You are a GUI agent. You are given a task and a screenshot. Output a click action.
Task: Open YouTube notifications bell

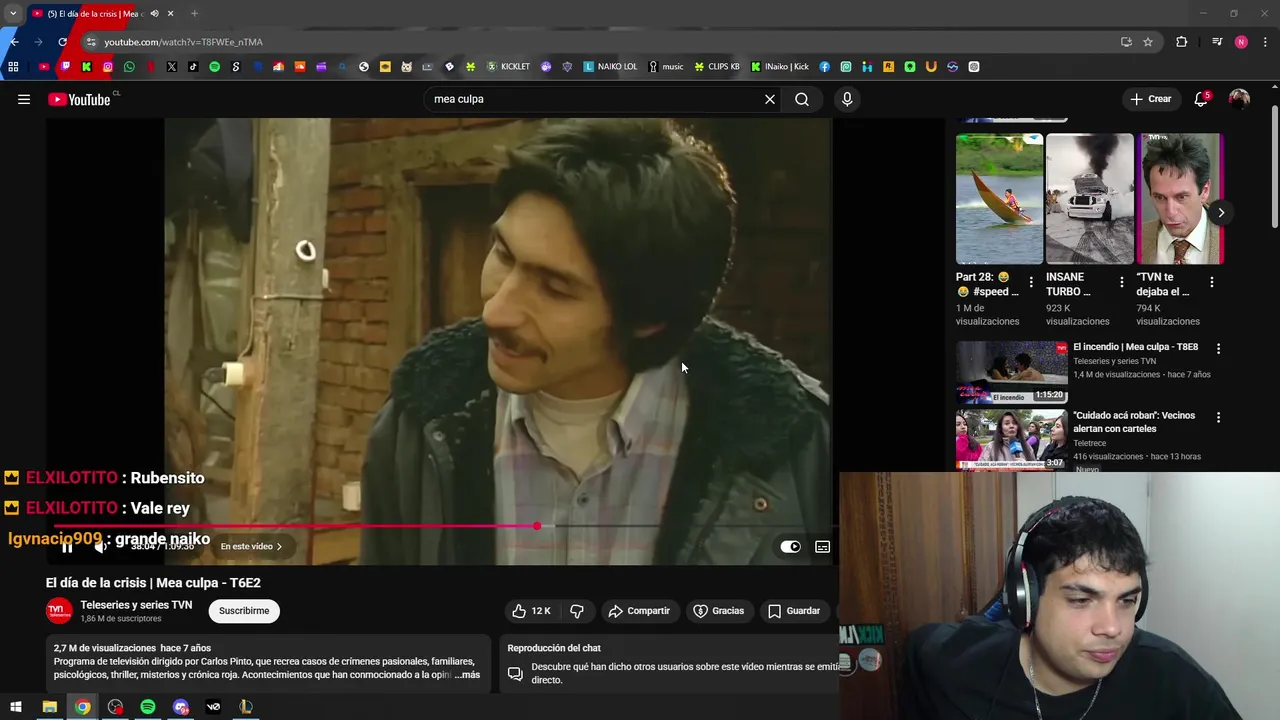pos(1201,99)
